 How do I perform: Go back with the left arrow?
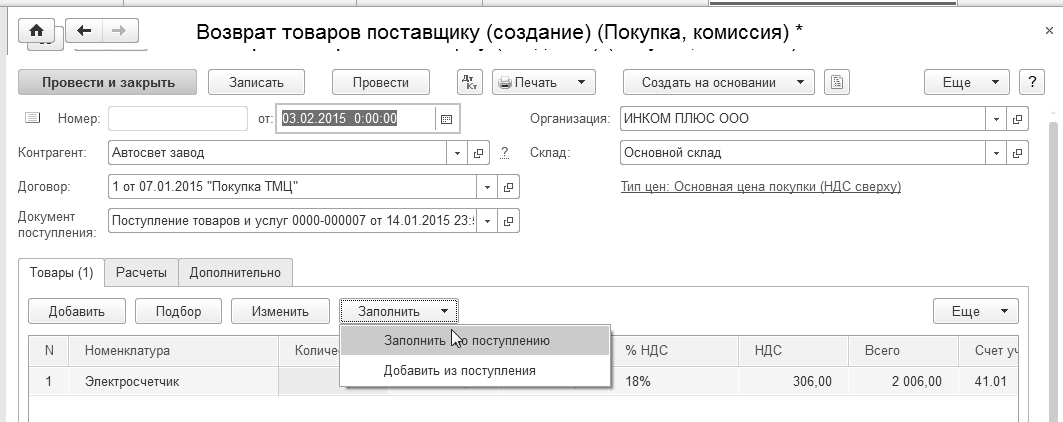84,31
